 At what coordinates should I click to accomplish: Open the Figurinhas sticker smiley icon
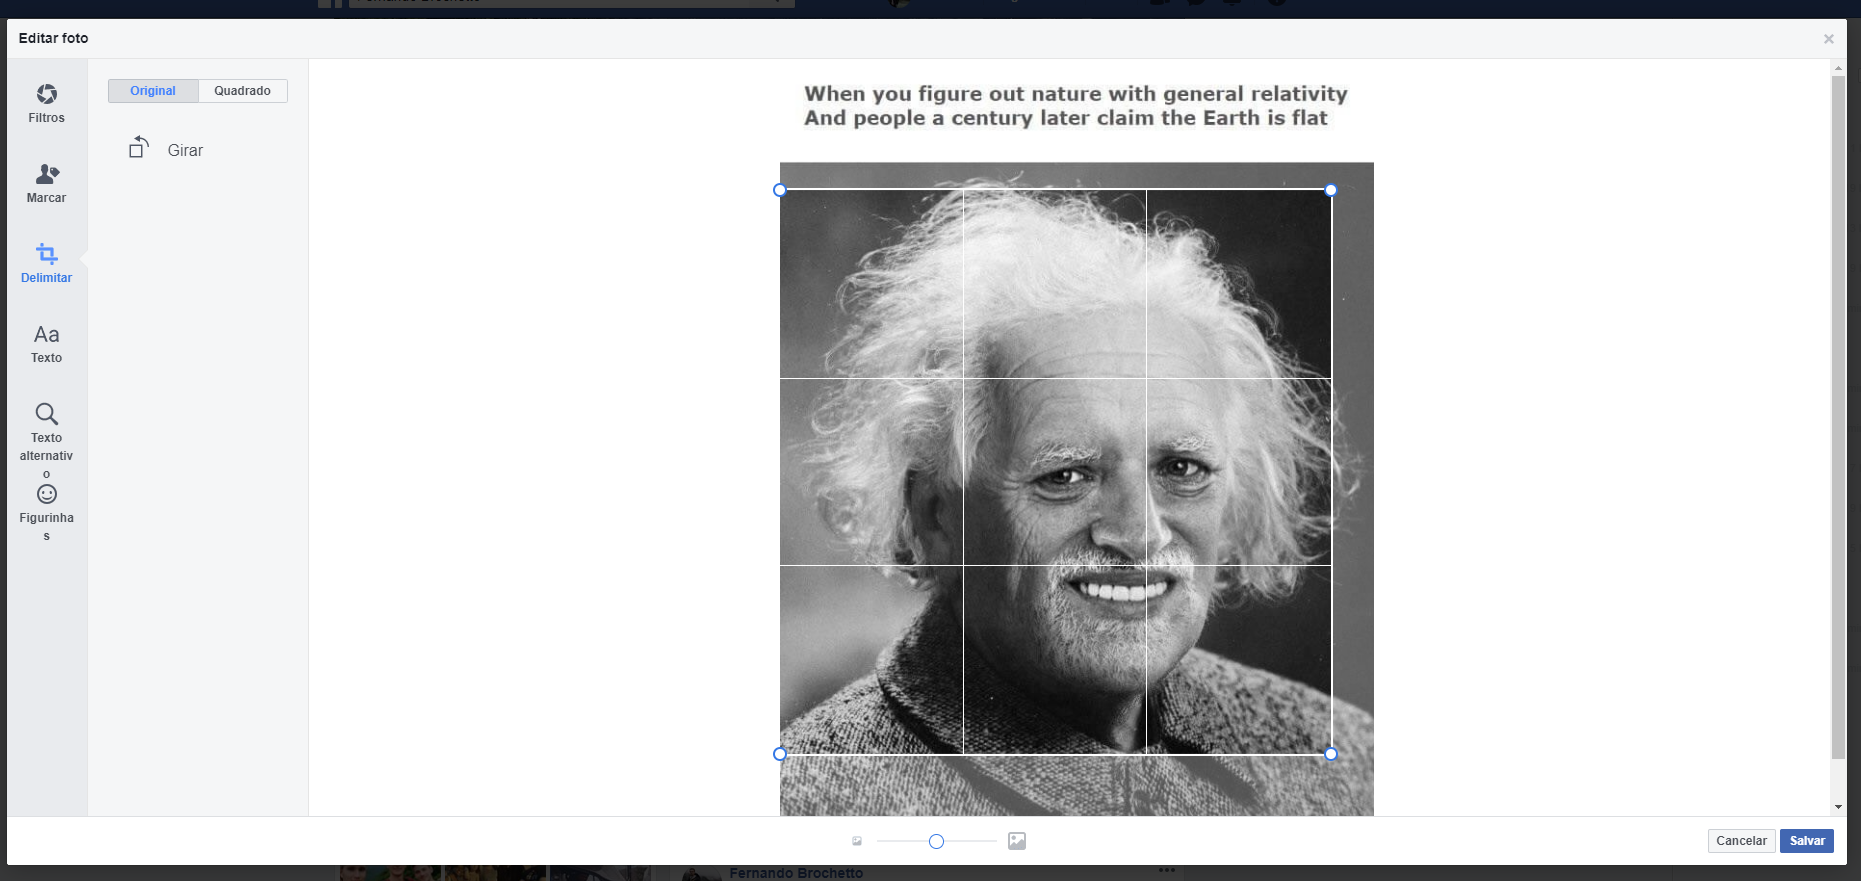[x=47, y=494]
